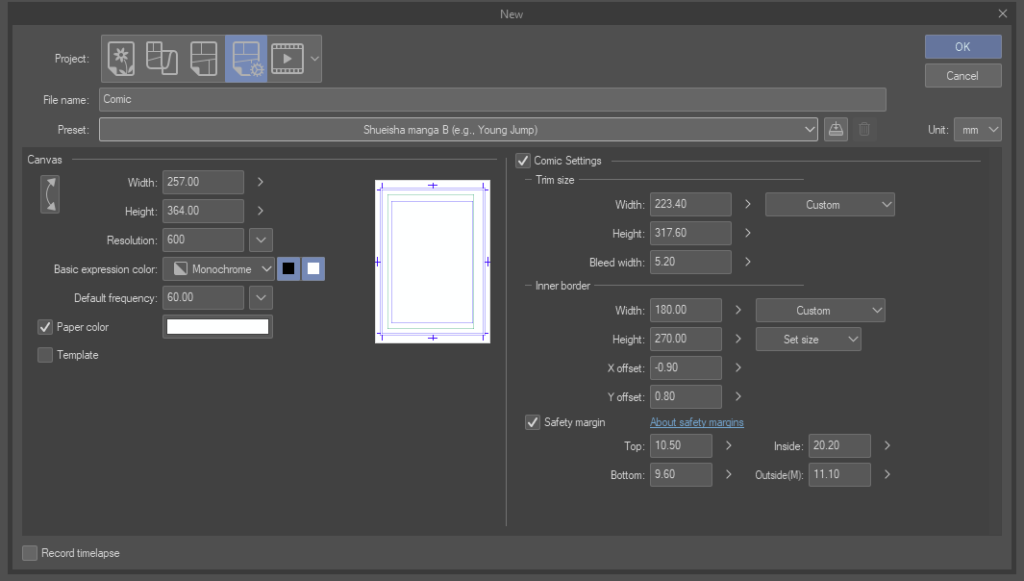Click the safety margin Top field 10.50
This screenshot has height=581, width=1024.
(x=680, y=446)
